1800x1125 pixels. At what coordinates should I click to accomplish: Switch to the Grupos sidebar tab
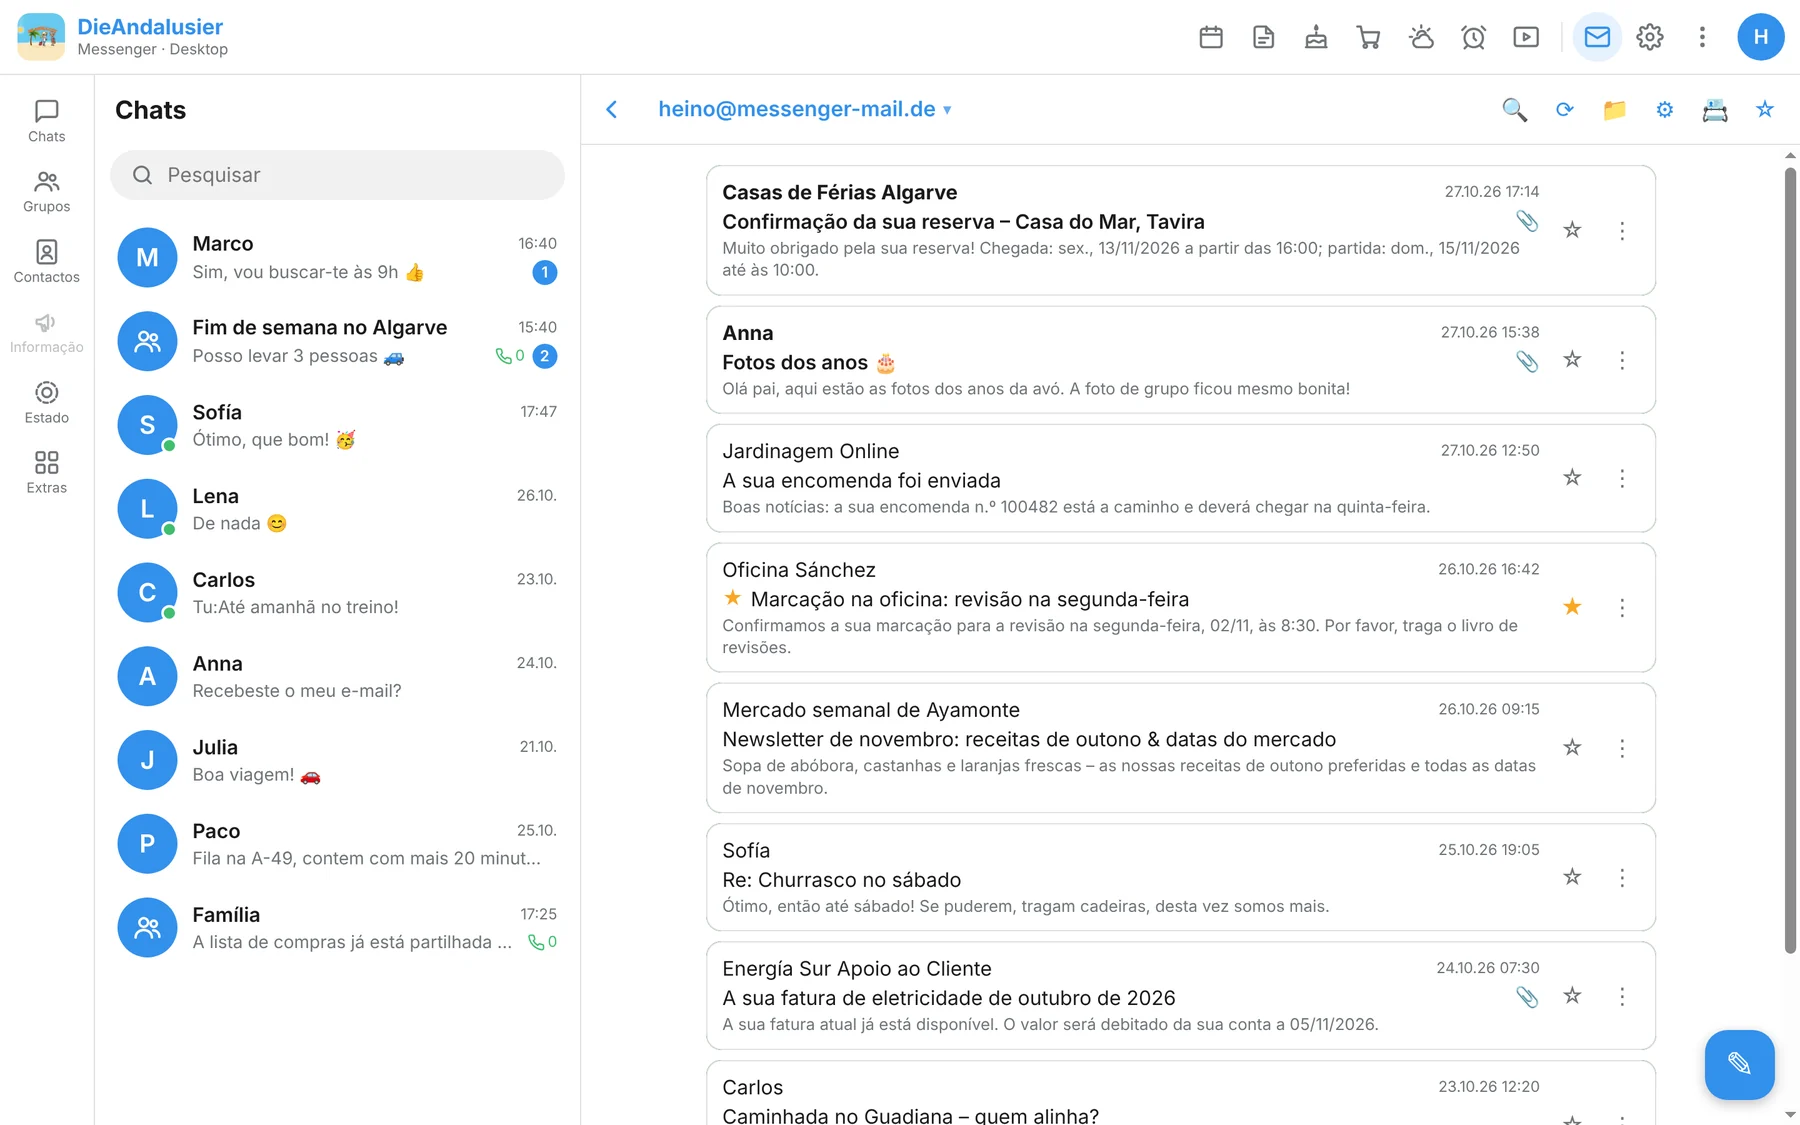[x=47, y=192]
